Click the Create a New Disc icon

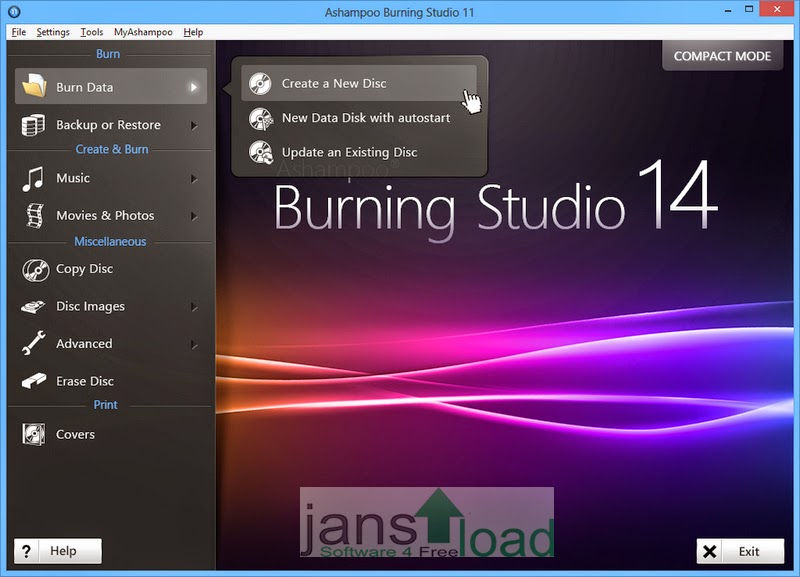tap(260, 84)
